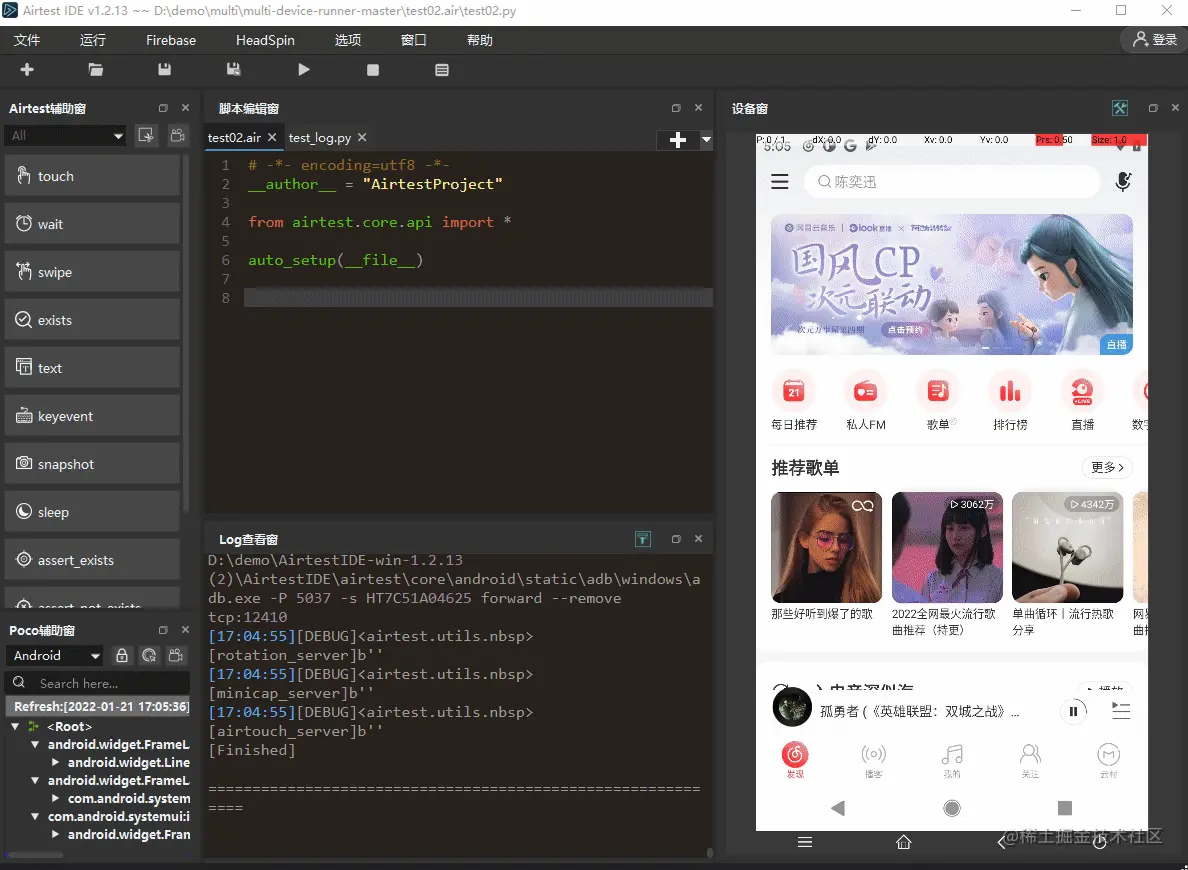This screenshot has height=870, width=1188.
Task: Tap the Android back triangle on device
Action: point(837,808)
